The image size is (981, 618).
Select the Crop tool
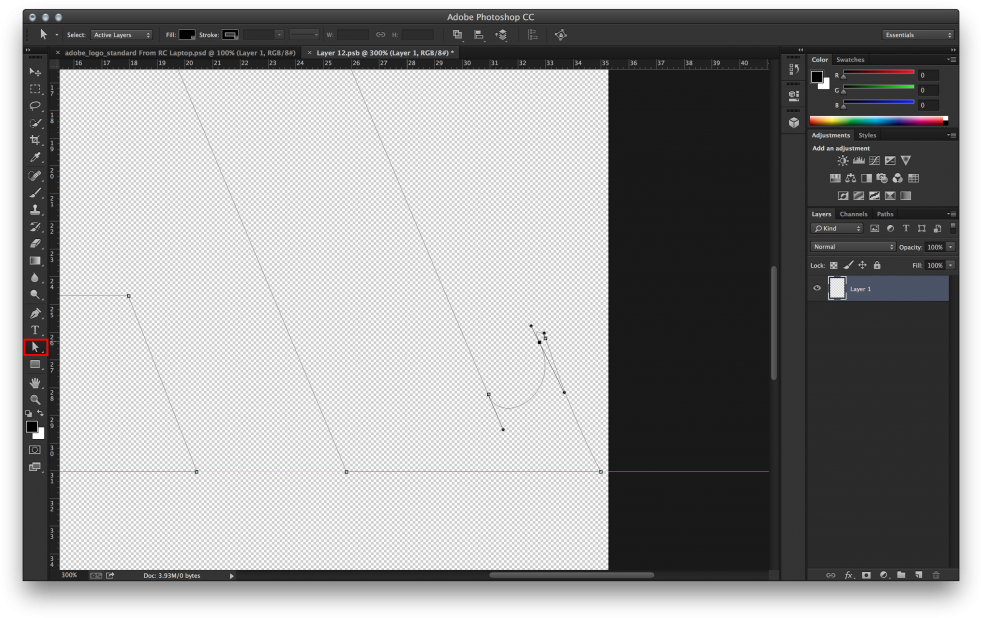pos(35,140)
